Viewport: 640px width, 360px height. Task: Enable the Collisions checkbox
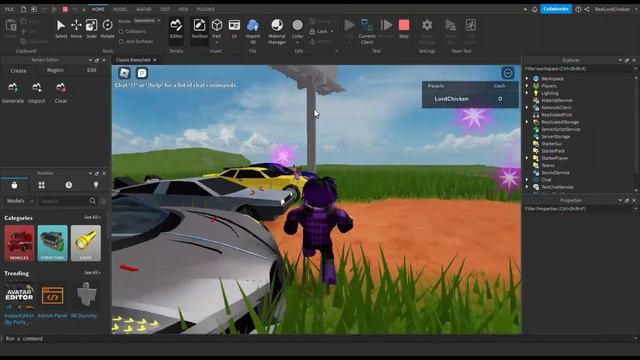coord(121,31)
